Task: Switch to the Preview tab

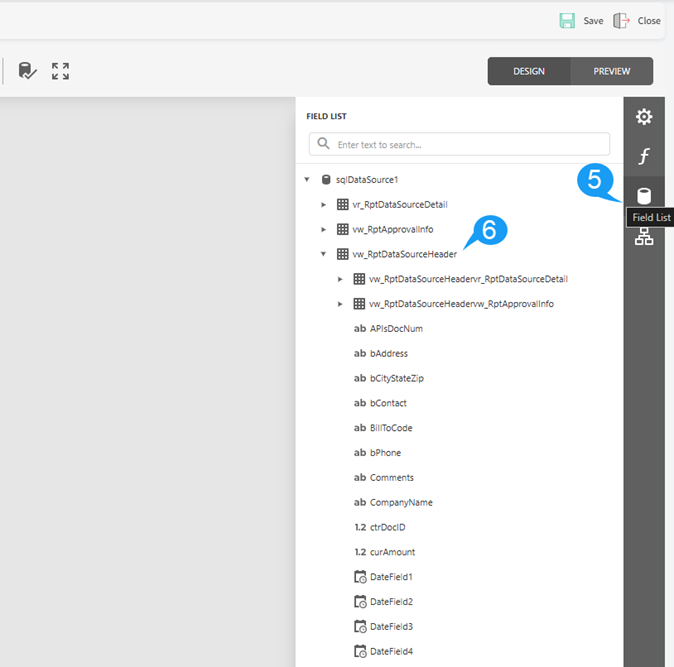Action: (x=611, y=71)
